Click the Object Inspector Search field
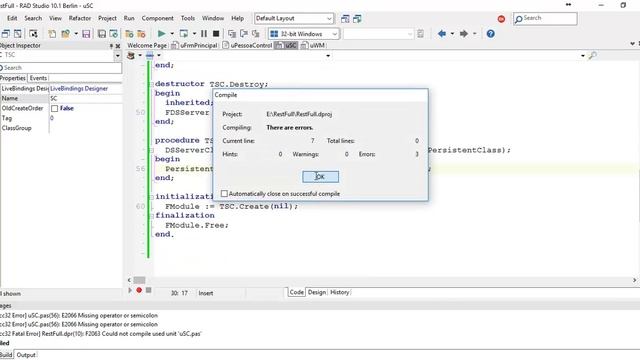The height and width of the screenshot is (360, 640). click(x=61, y=68)
